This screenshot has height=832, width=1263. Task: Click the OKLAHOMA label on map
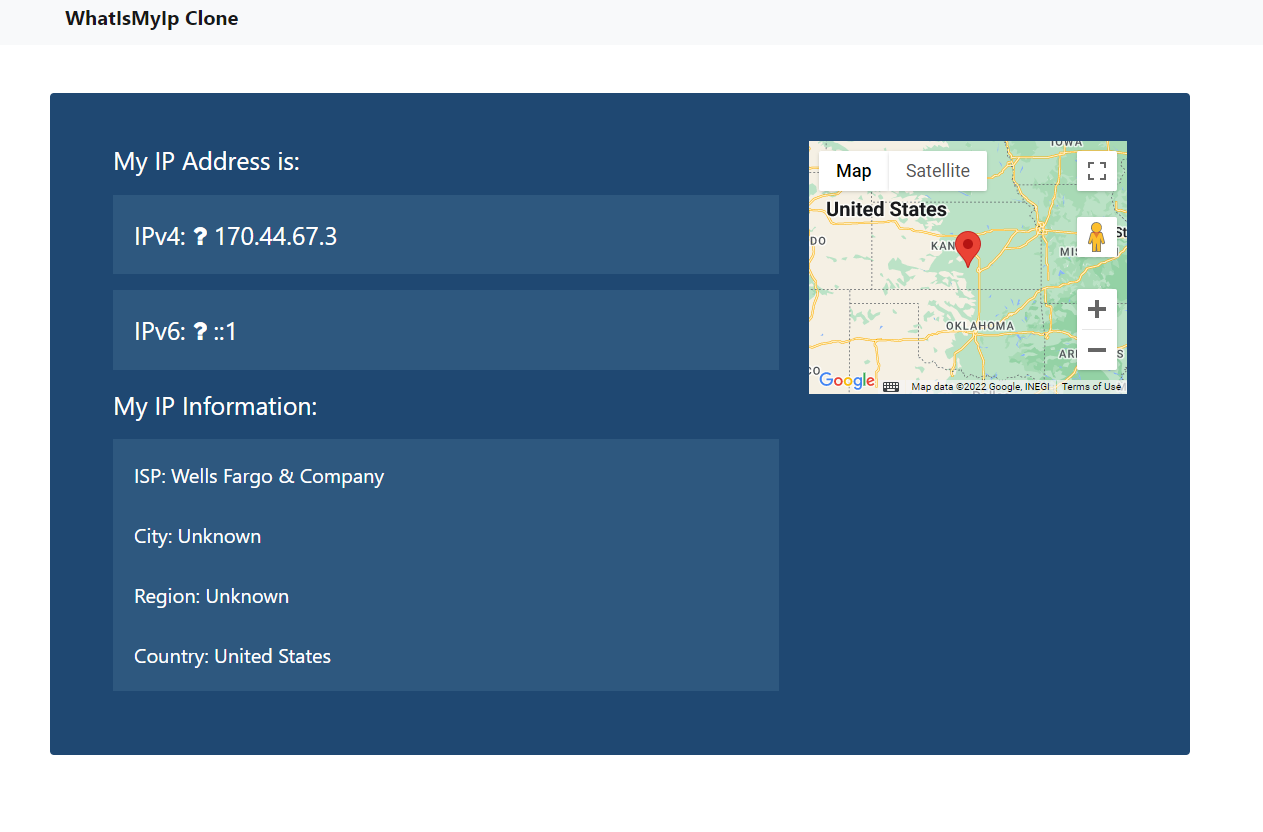981,326
